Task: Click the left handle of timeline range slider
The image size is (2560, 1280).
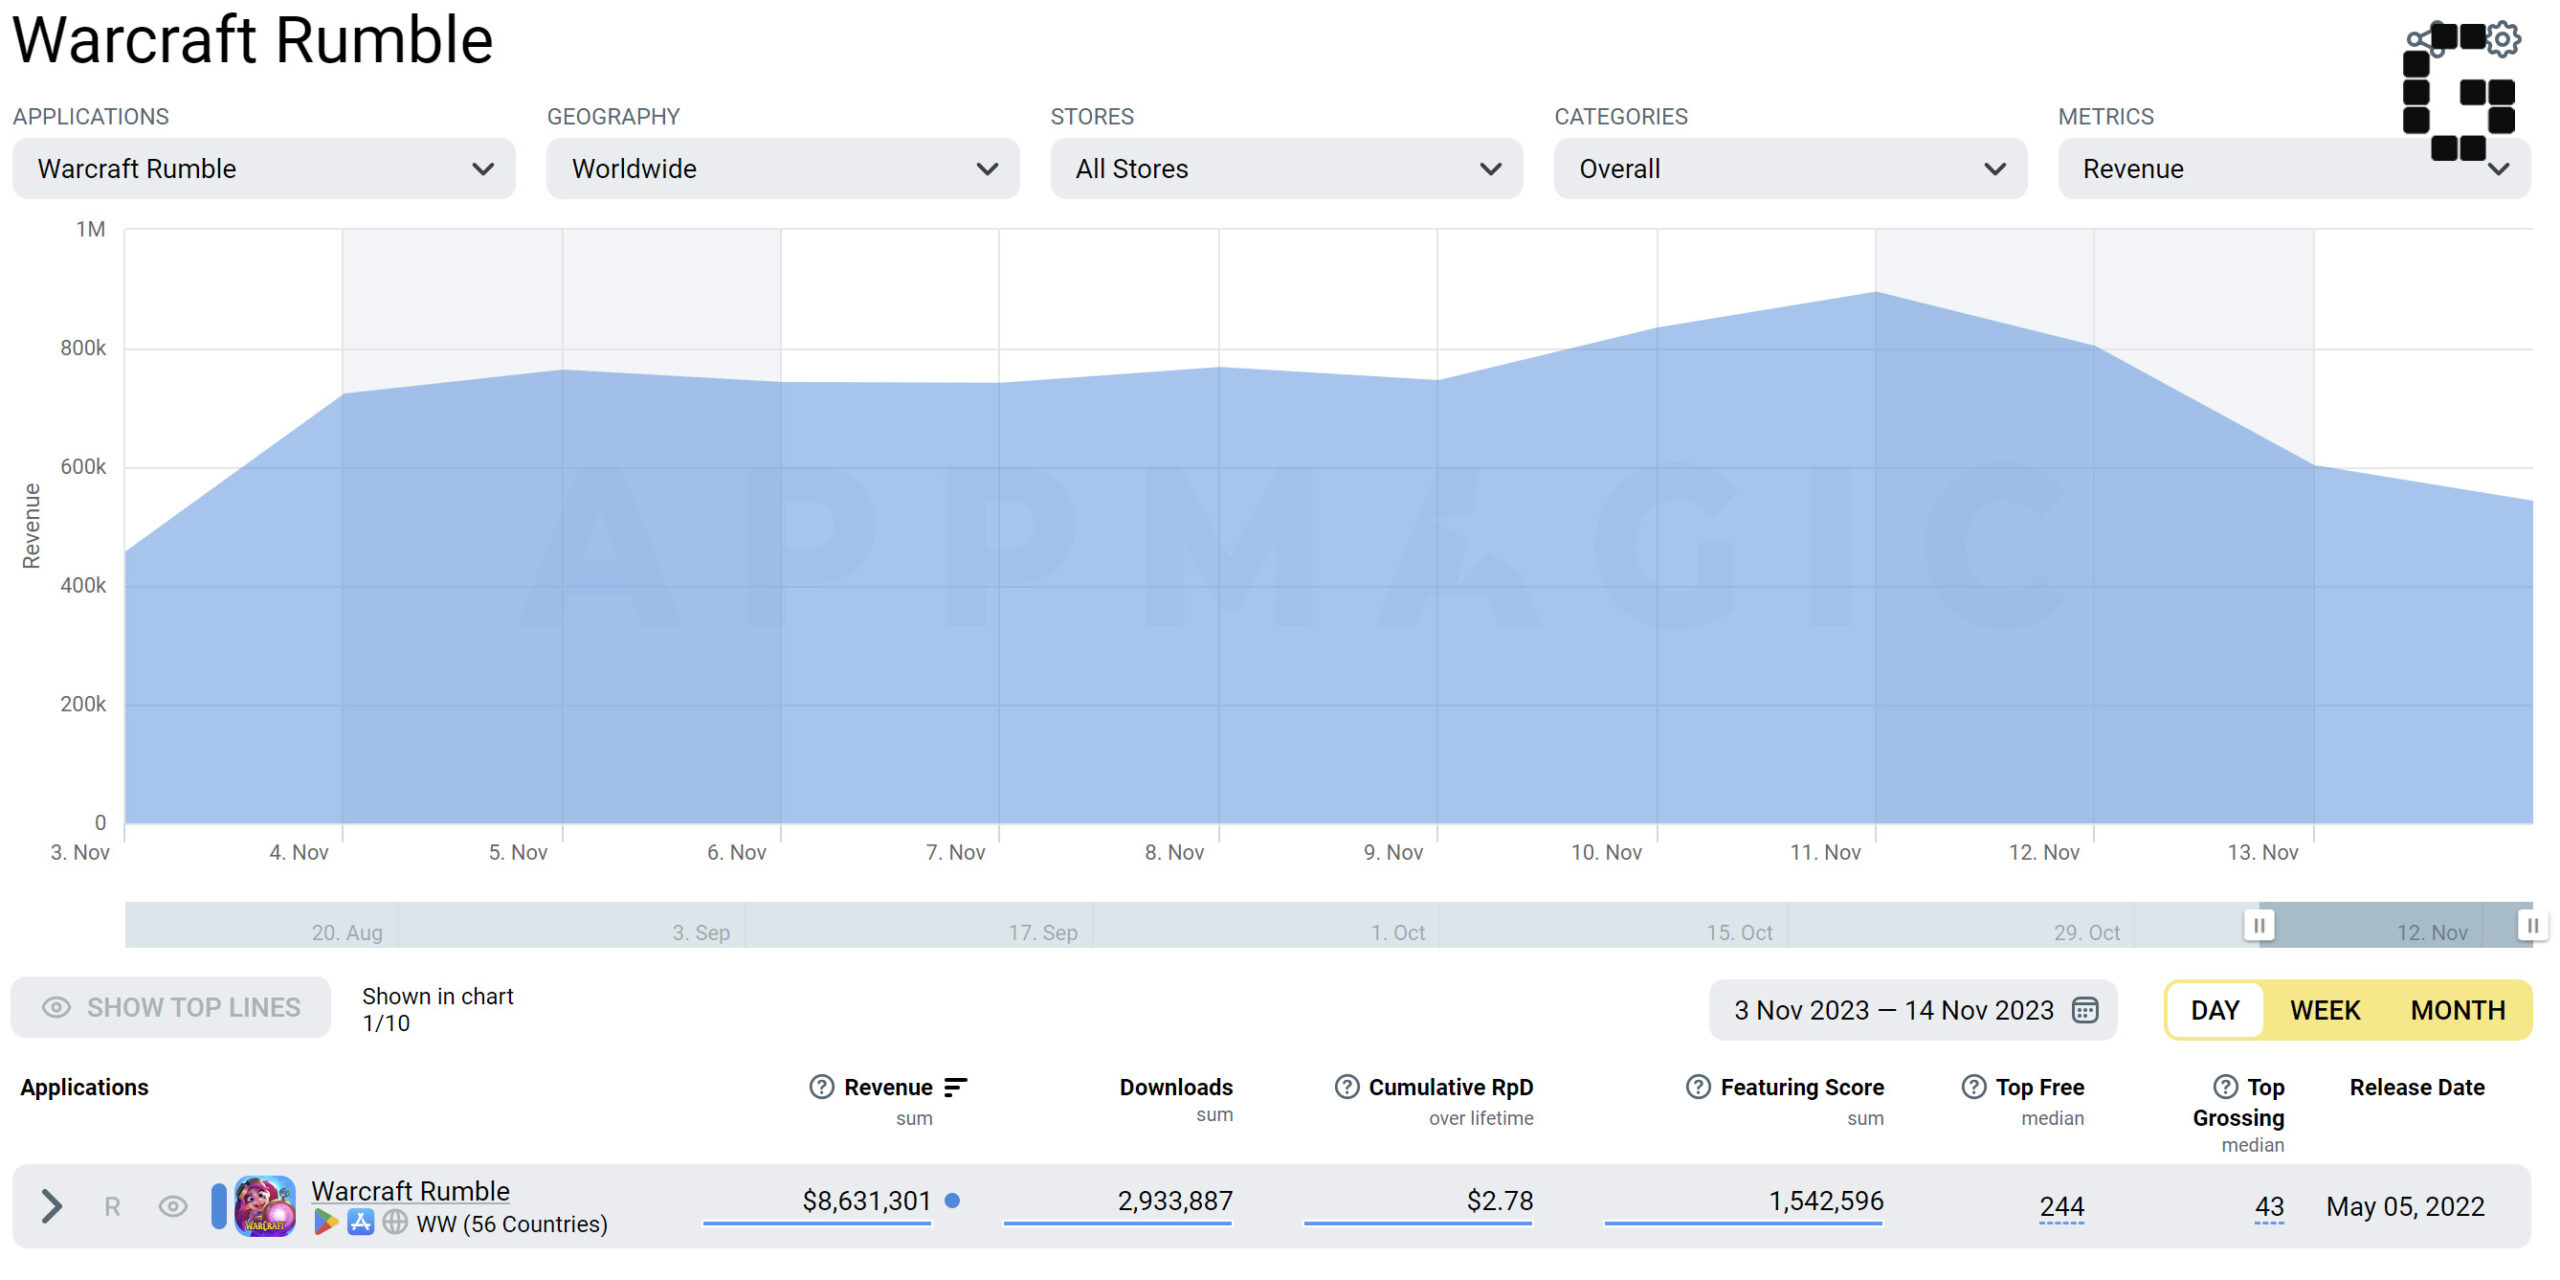Action: 2259,925
